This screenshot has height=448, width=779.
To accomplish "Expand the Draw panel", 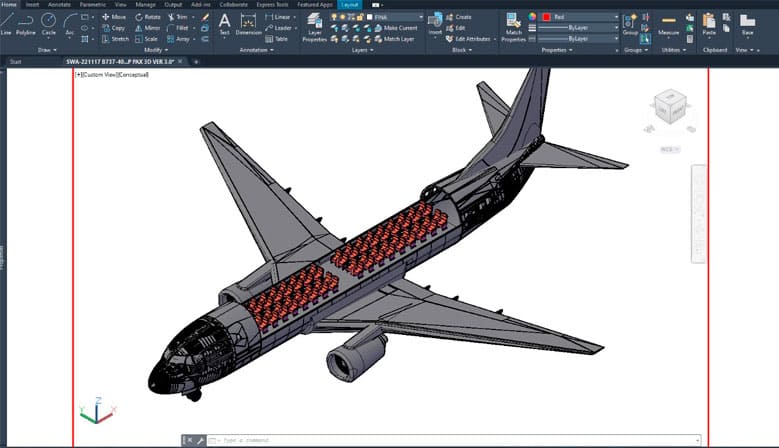I will (46, 49).
